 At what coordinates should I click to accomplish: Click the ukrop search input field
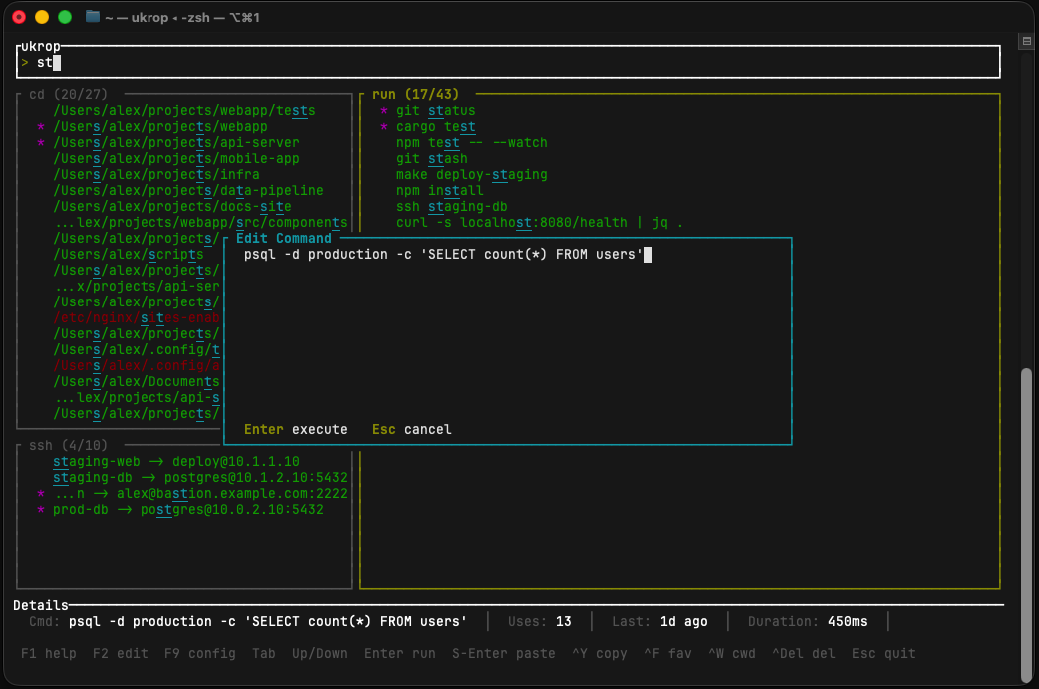(x=508, y=62)
